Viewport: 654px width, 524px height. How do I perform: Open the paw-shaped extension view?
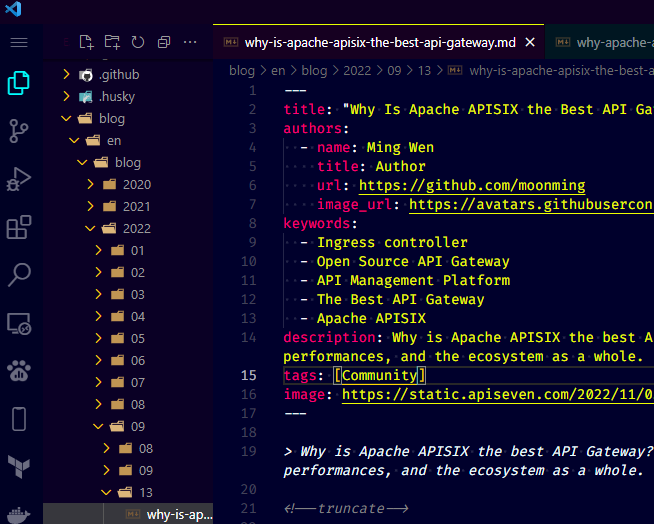(19, 371)
